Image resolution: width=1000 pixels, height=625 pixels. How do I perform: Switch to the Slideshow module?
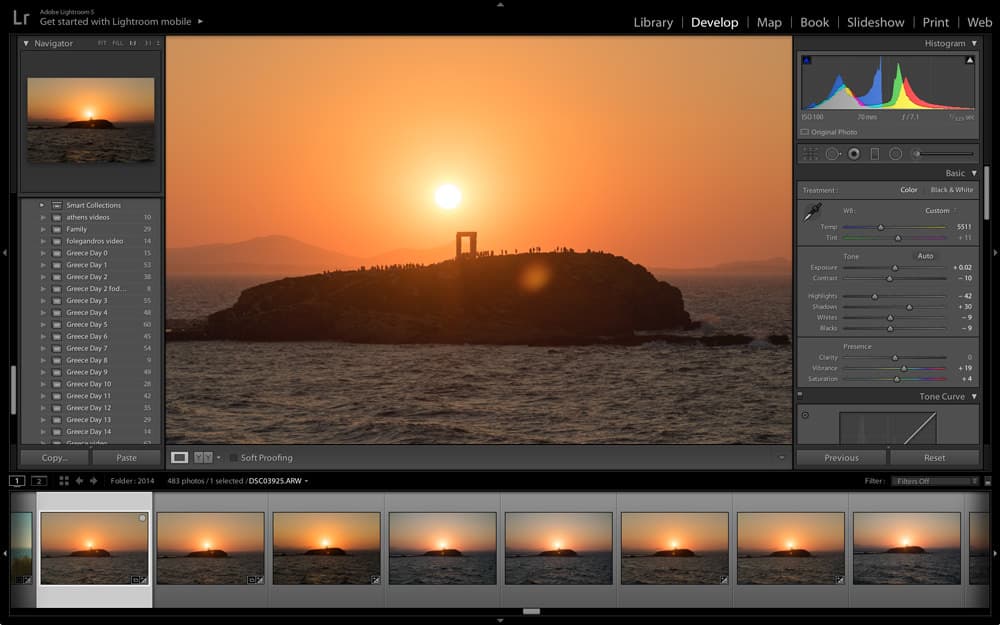coord(876,22)
